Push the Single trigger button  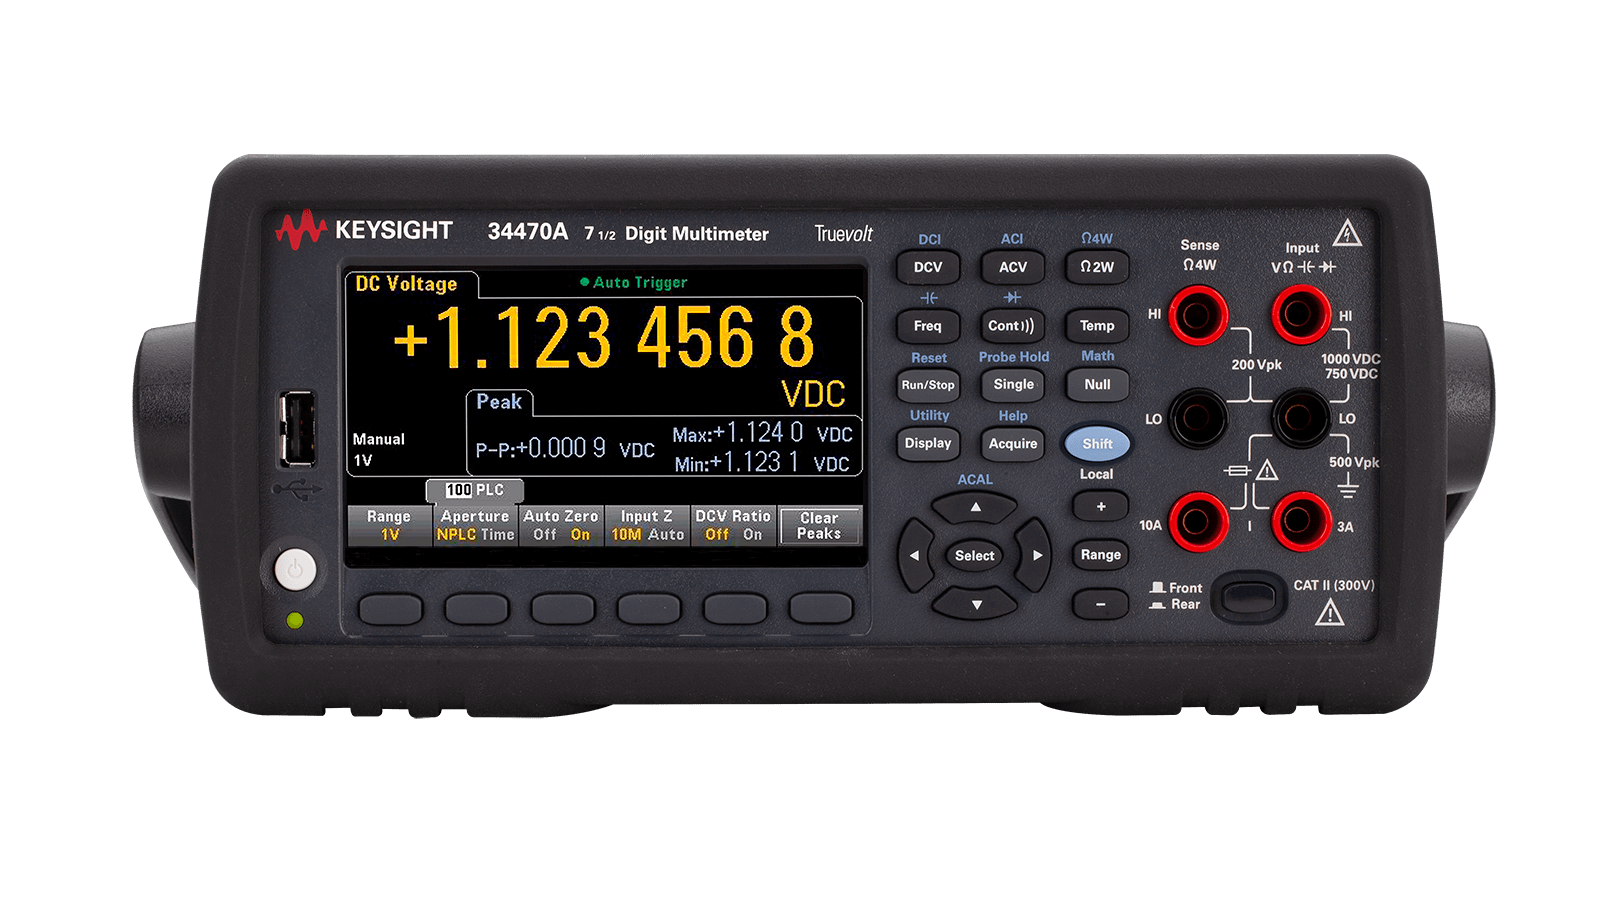(1013, 385)
